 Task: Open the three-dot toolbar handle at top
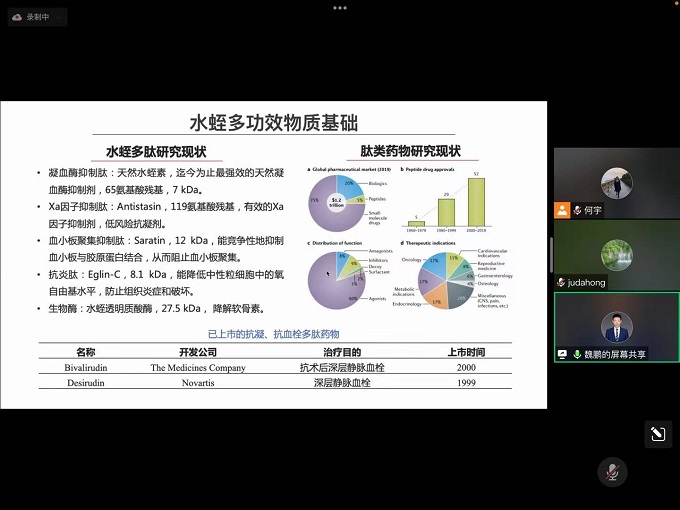[x=340, y=7]
